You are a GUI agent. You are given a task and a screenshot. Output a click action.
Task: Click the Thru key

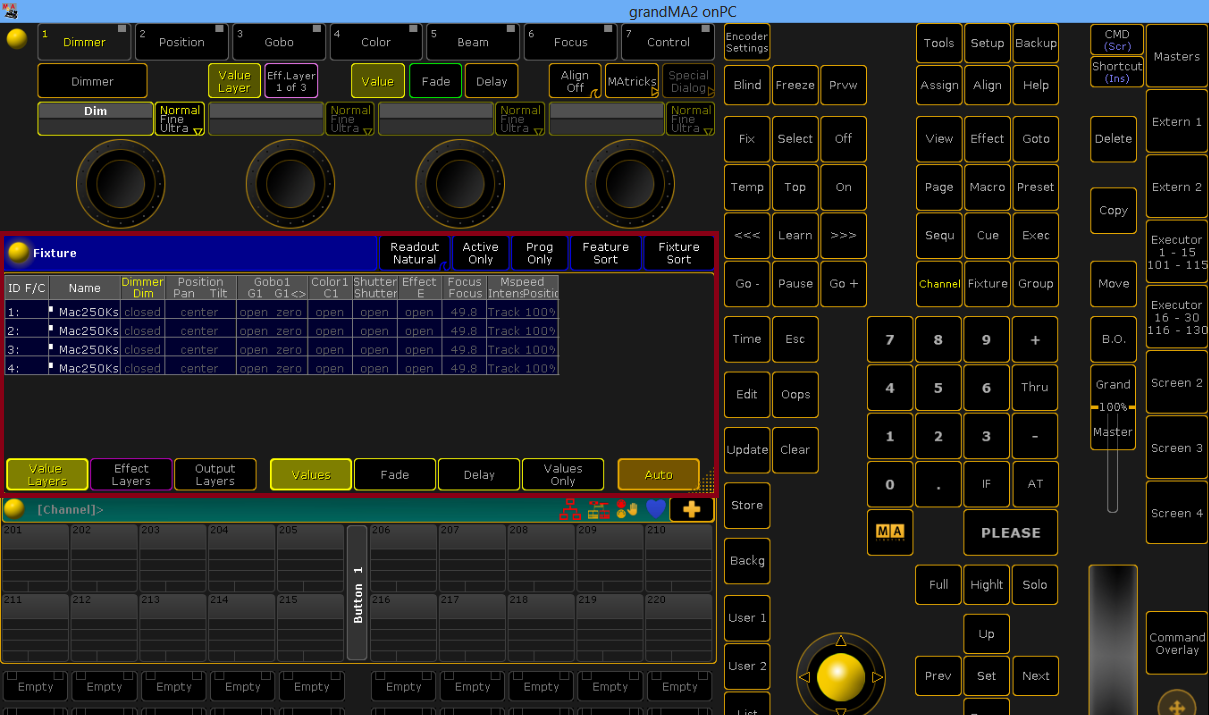1035,388
